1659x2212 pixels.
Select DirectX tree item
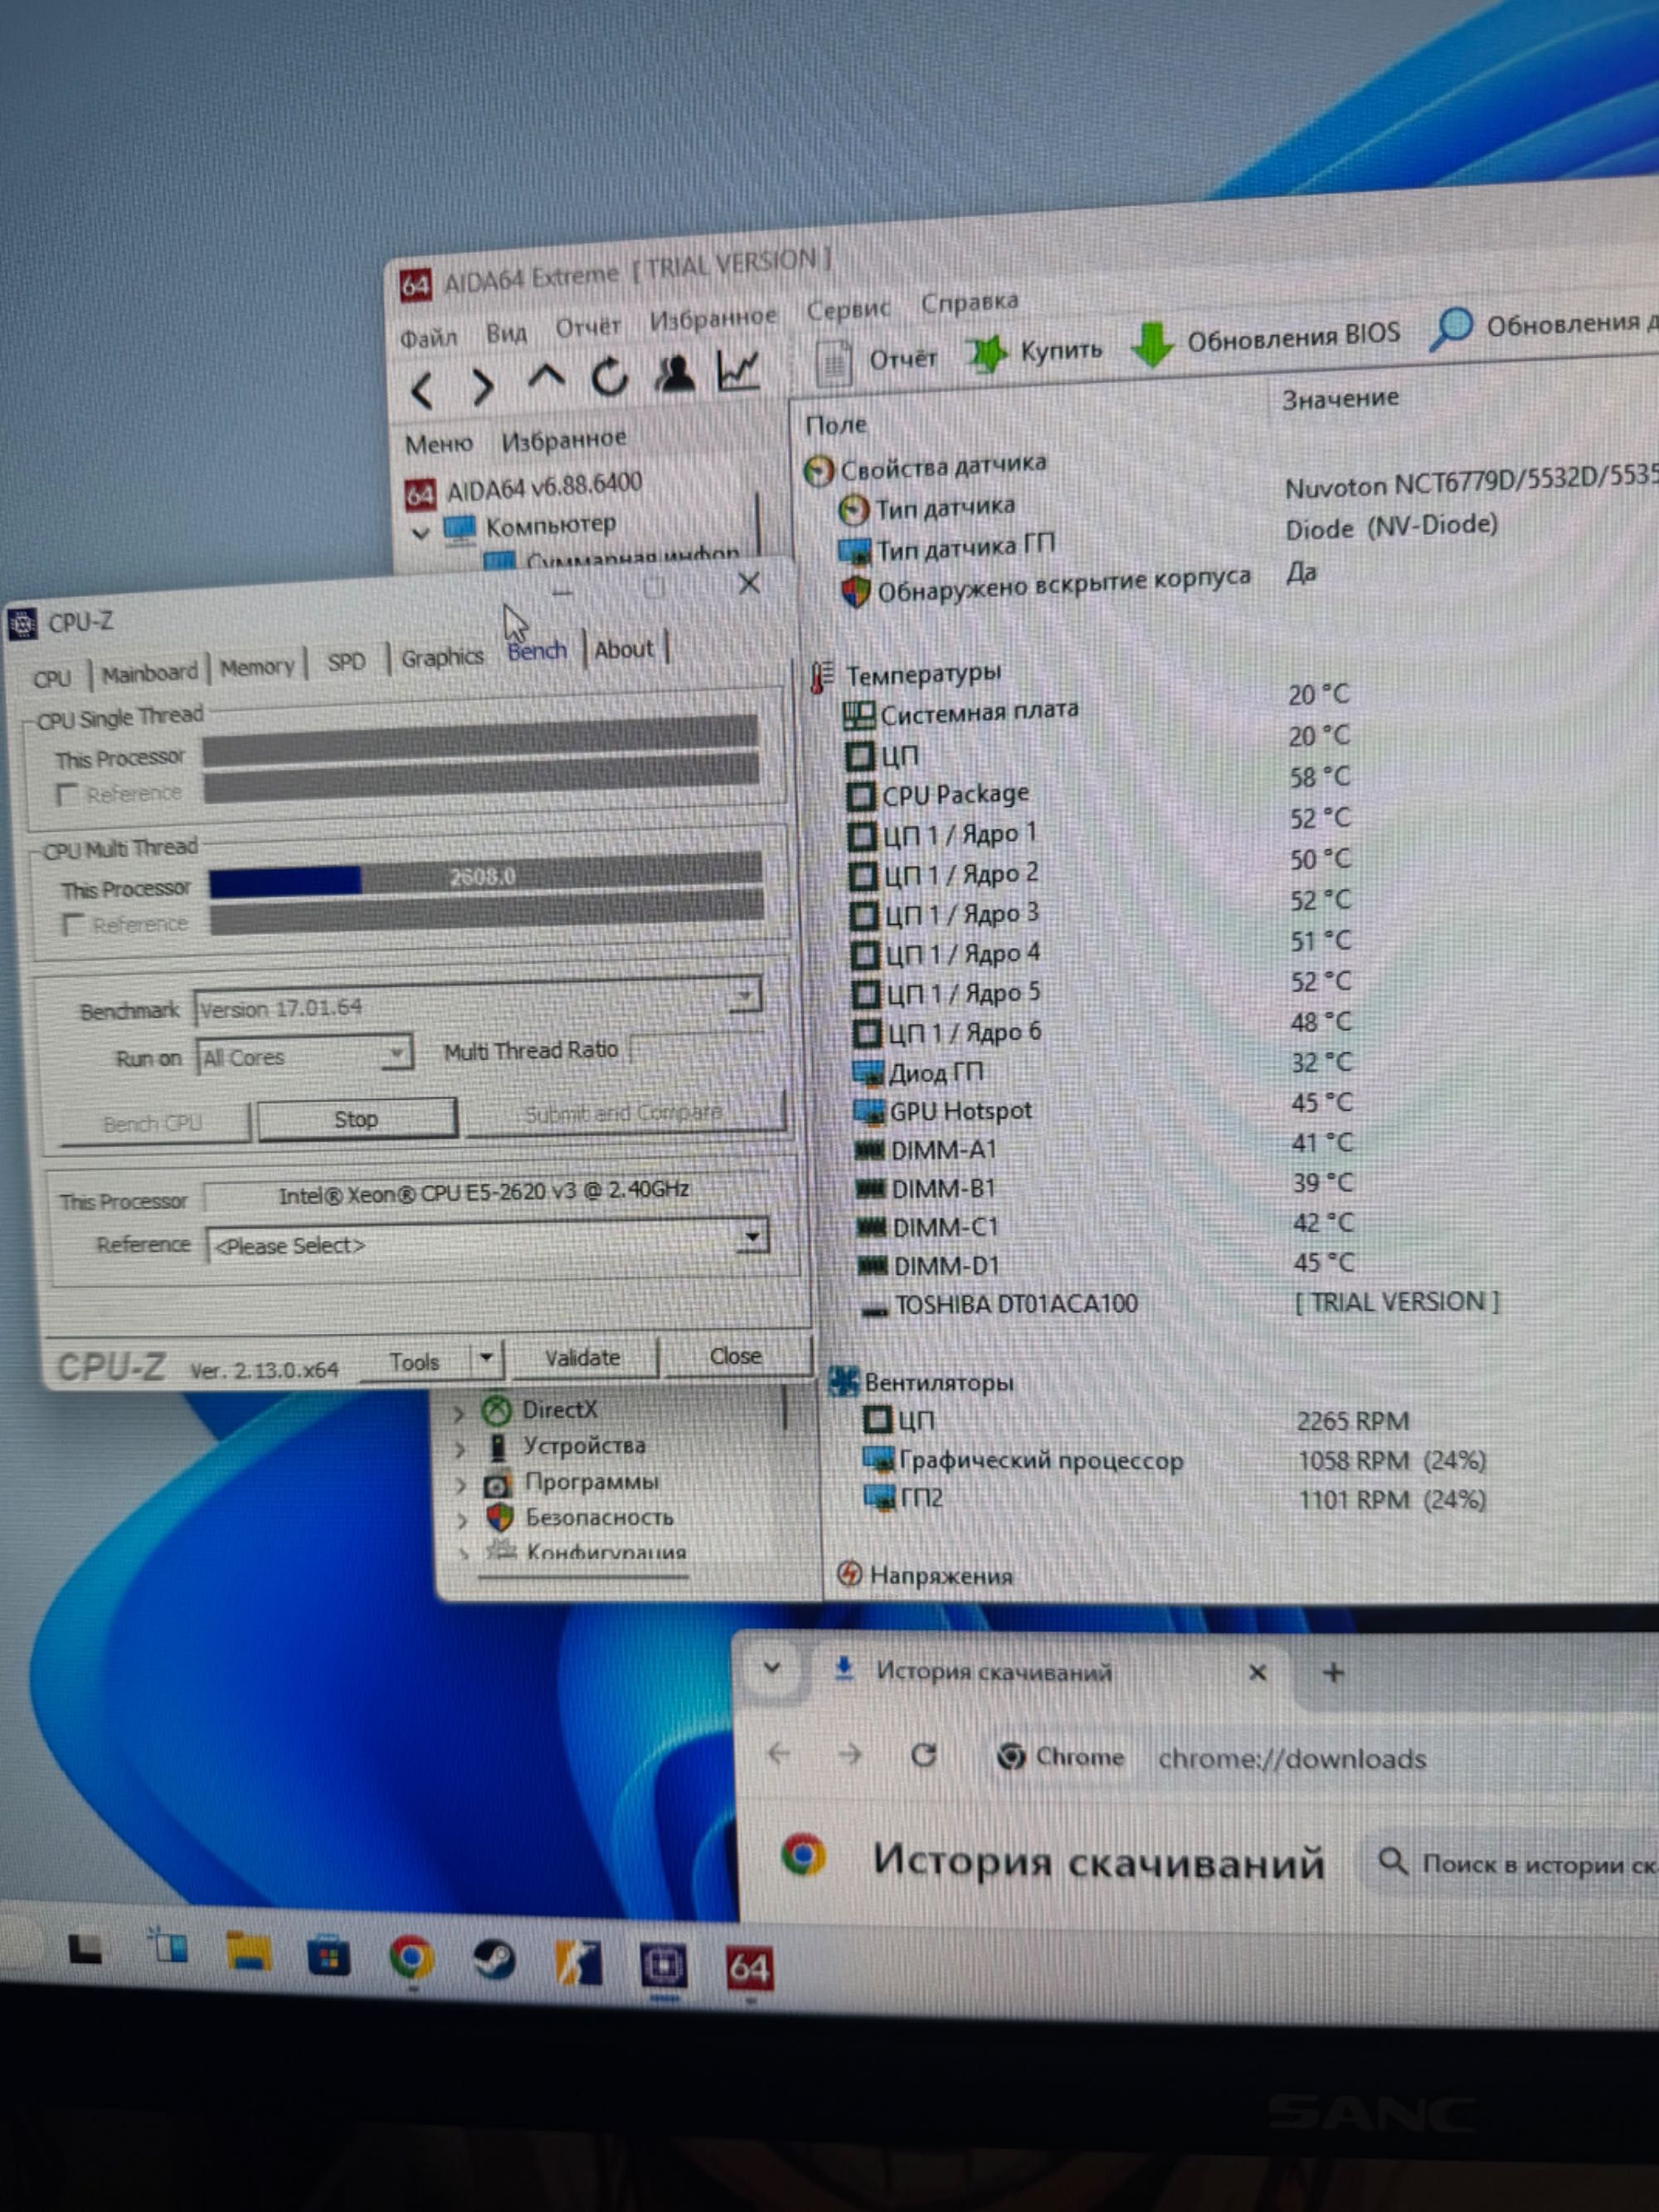click(540, 1410)
